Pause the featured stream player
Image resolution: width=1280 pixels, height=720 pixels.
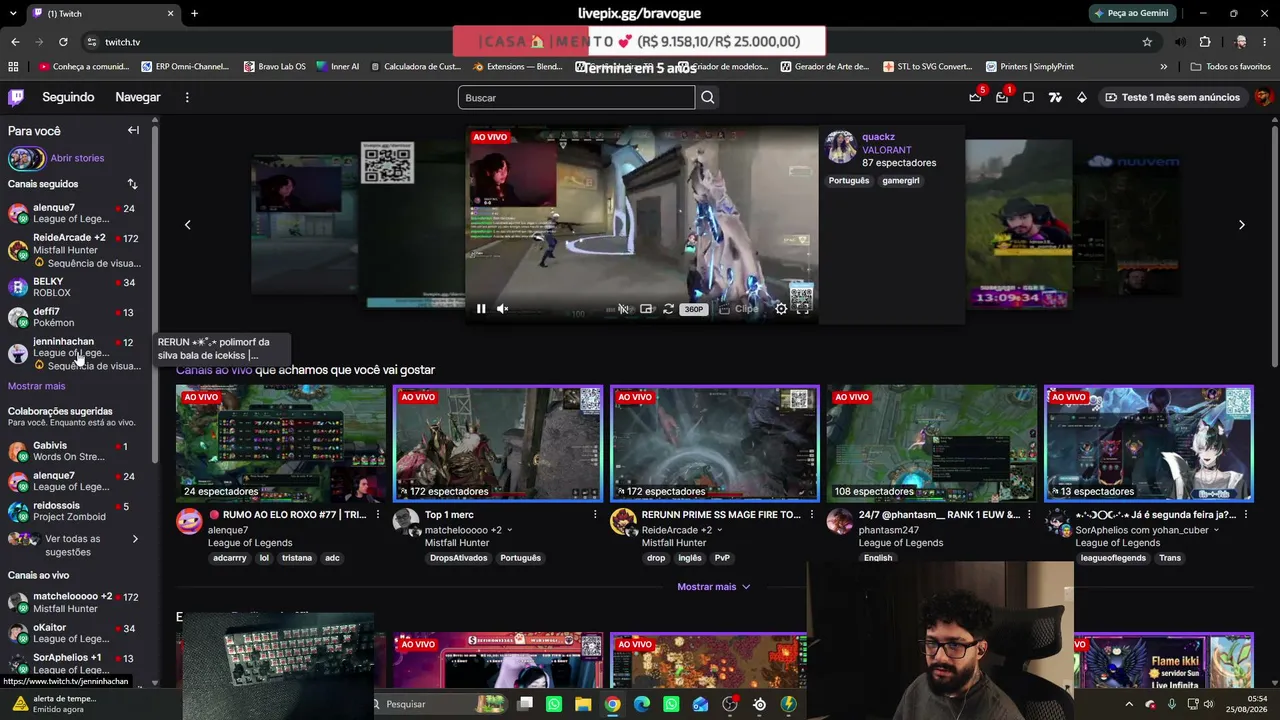[481, 309]
